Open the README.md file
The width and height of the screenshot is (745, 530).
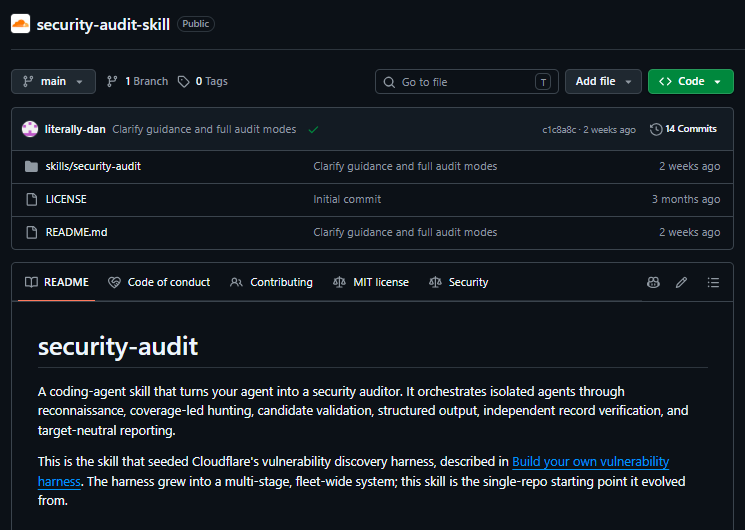[x=76, y=232]
